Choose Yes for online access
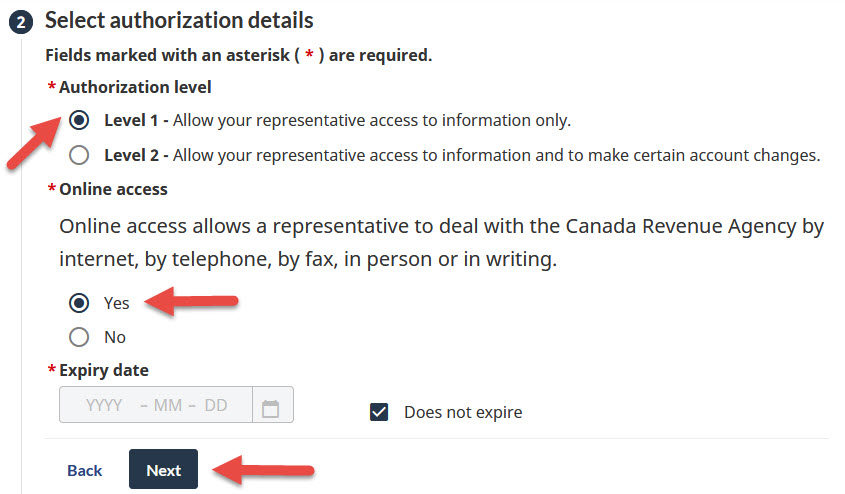 (x=79, y=303)
